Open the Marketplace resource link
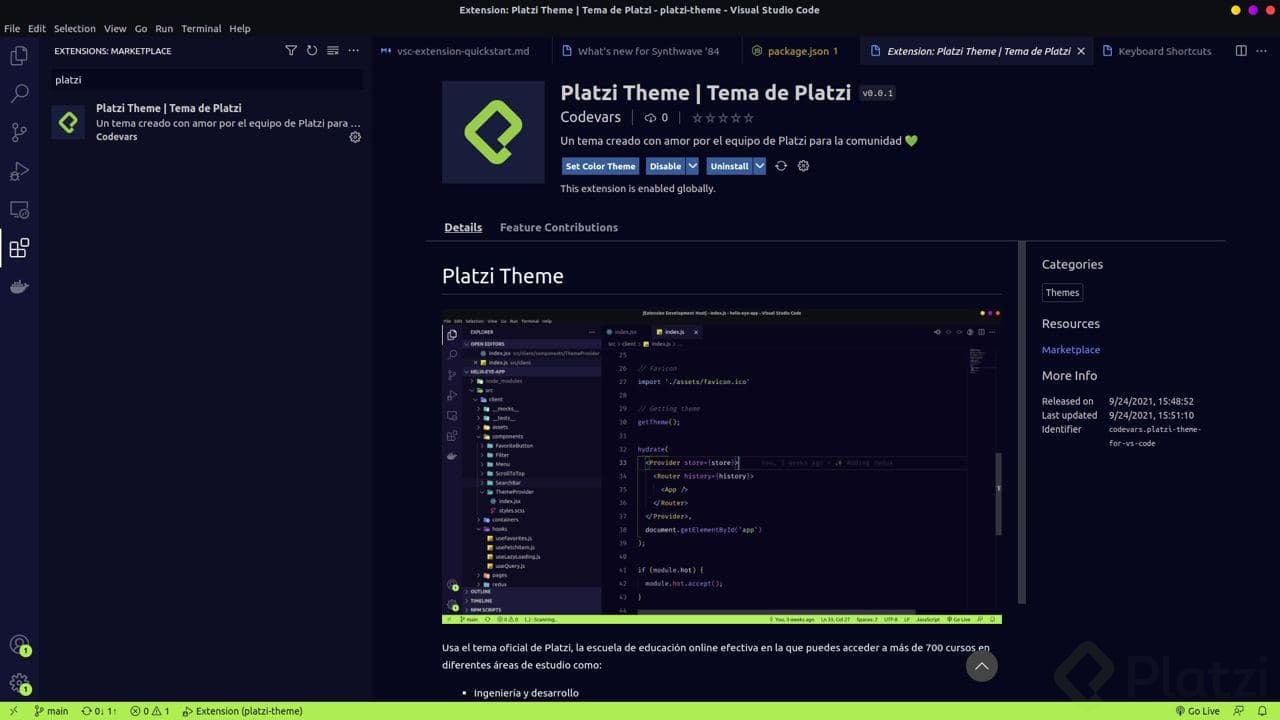This screenshot has width=1280, height=720. point(1071,350)
